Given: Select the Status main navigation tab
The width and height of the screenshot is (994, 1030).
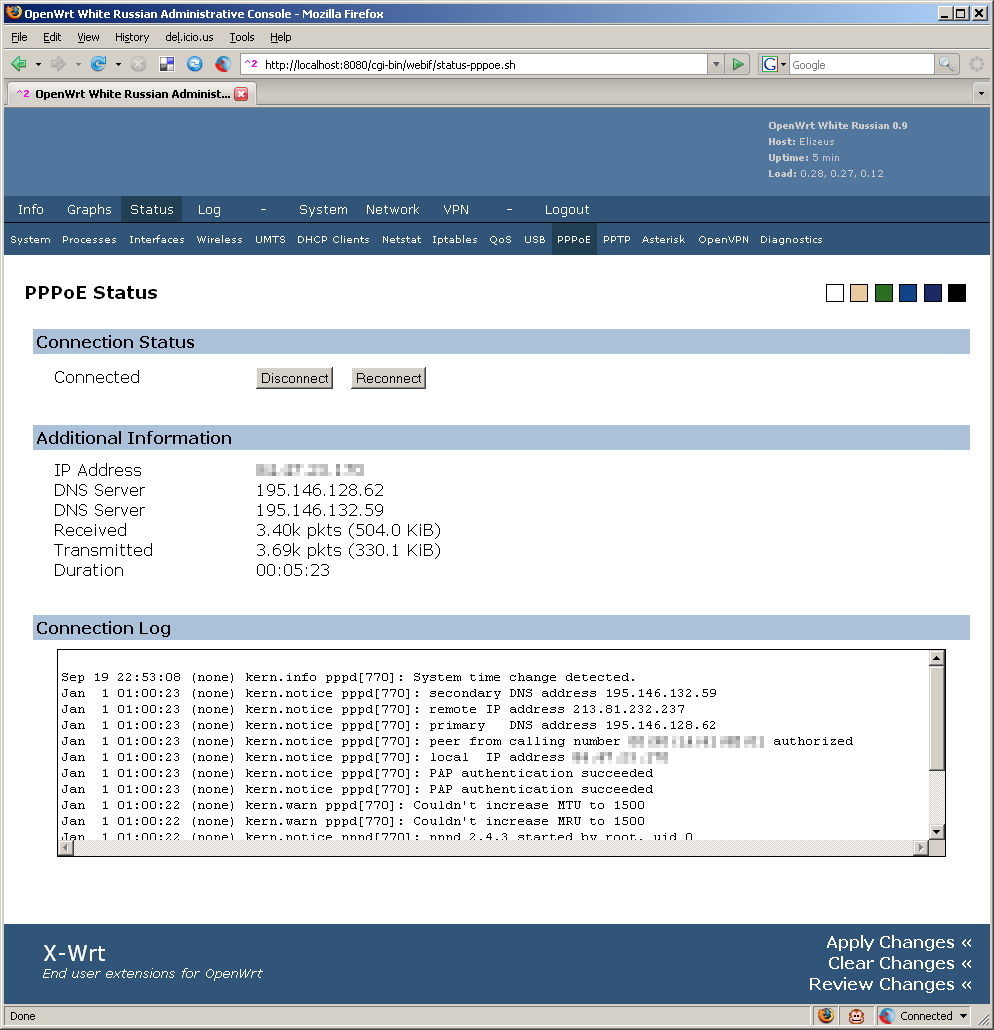Looking at the screenshot, I should (x=152, y=210).
